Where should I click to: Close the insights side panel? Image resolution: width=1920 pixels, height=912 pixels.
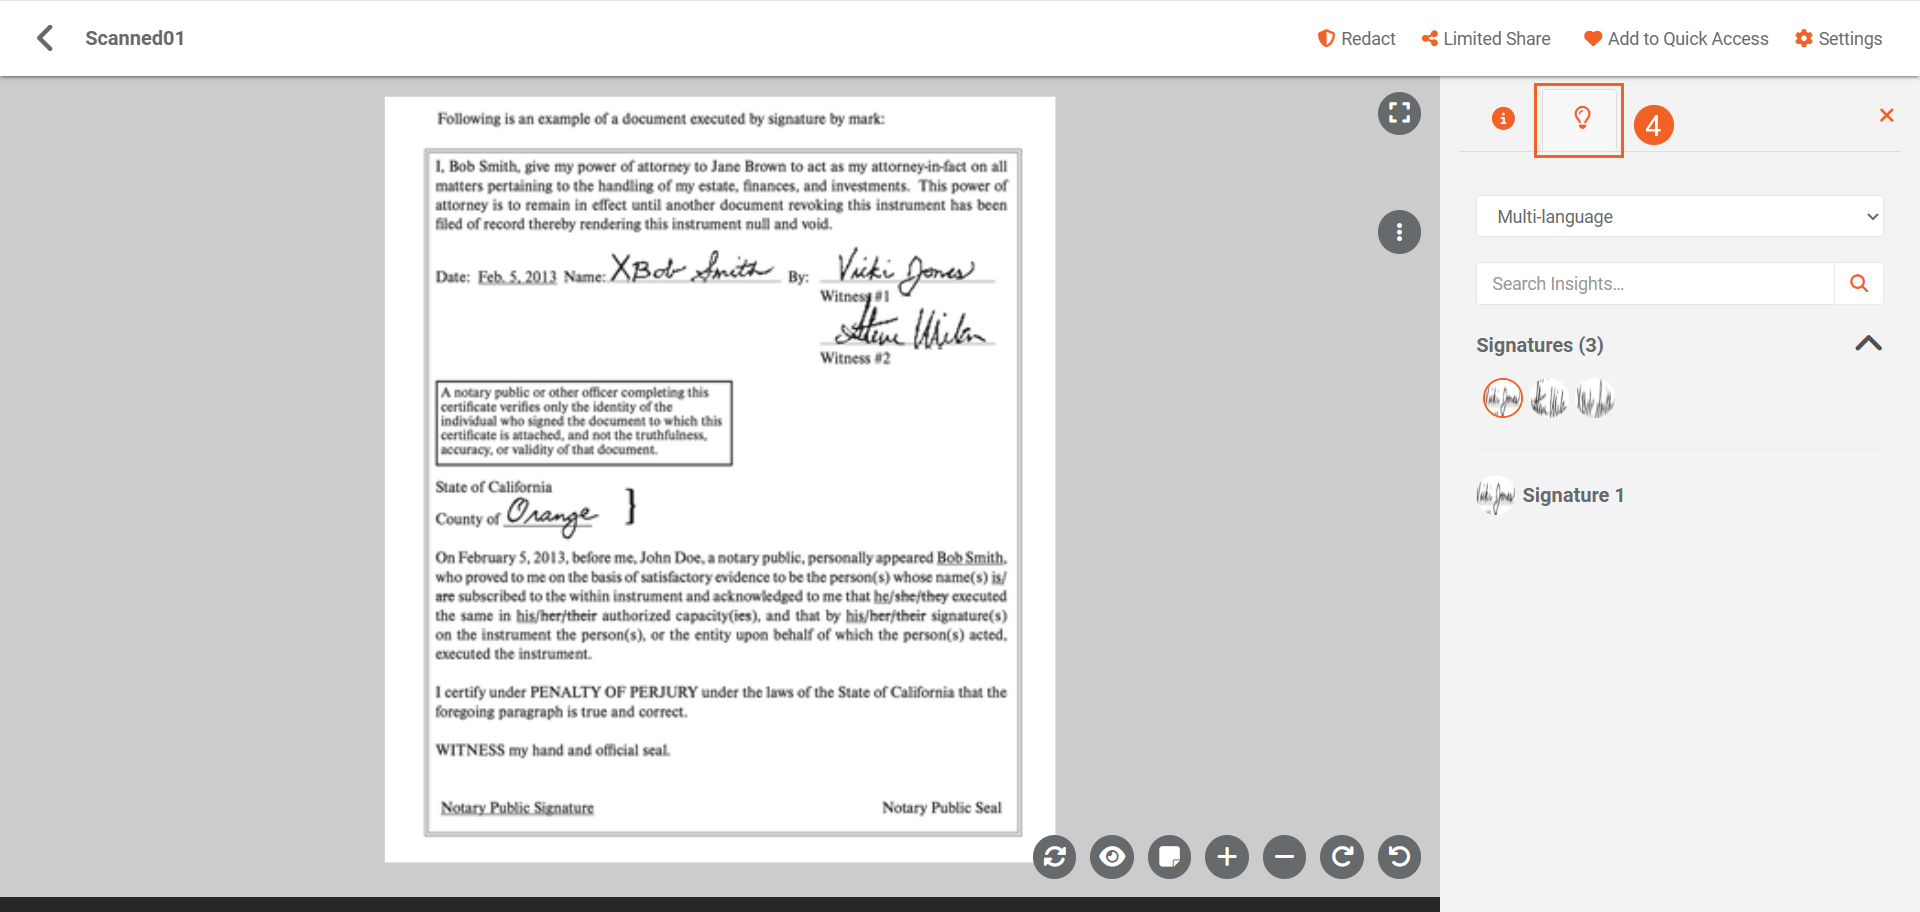(1886, 115)
